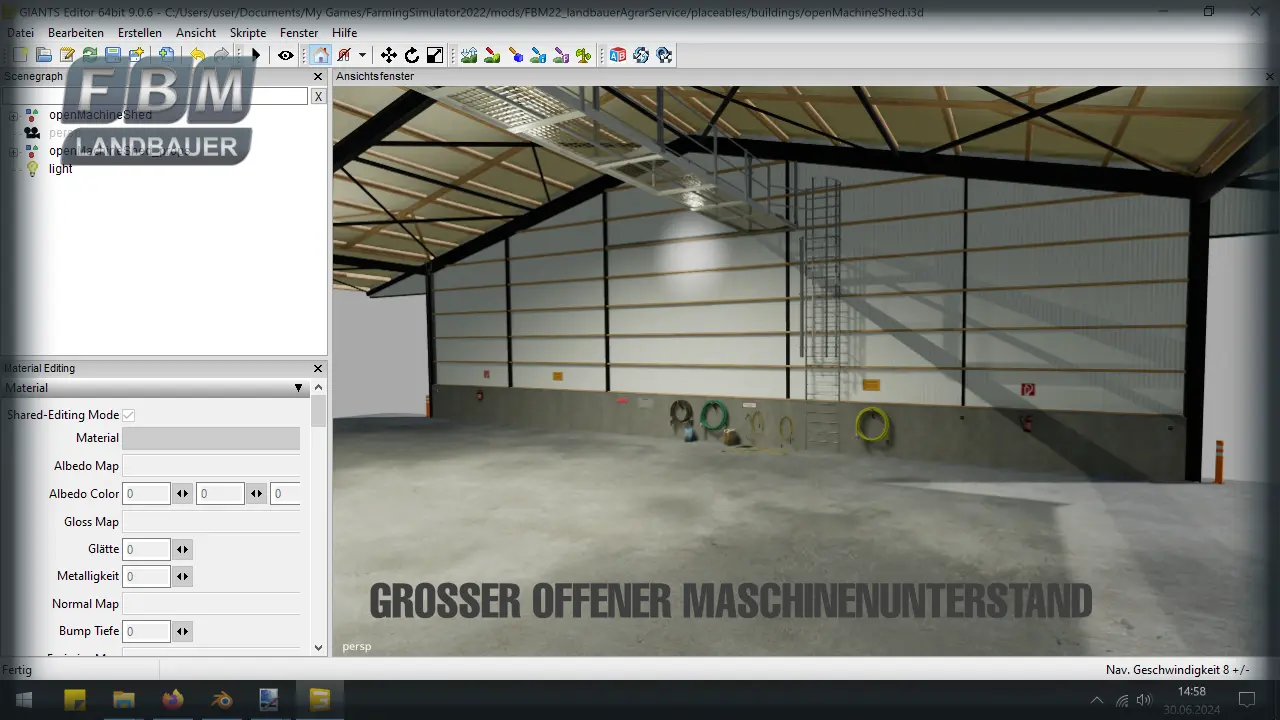Click the last toolbar gear icon
This screenshot has height=720, width=1280.
tap(664, 55)
